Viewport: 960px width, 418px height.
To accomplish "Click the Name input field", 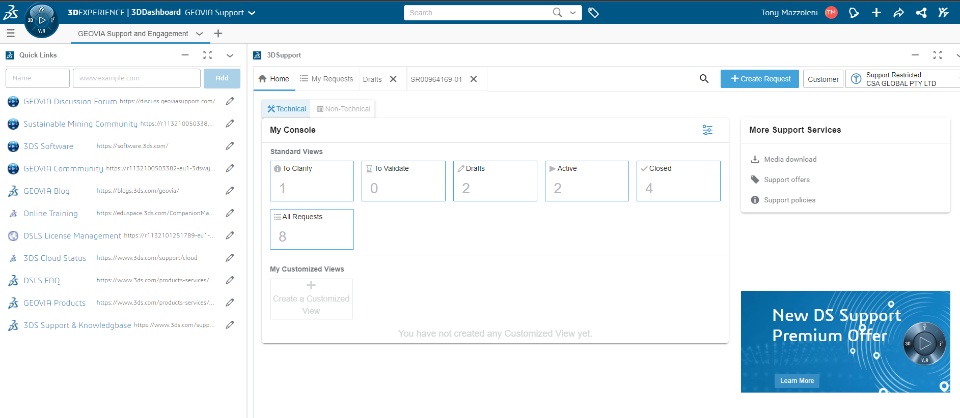I will point(37,78).
